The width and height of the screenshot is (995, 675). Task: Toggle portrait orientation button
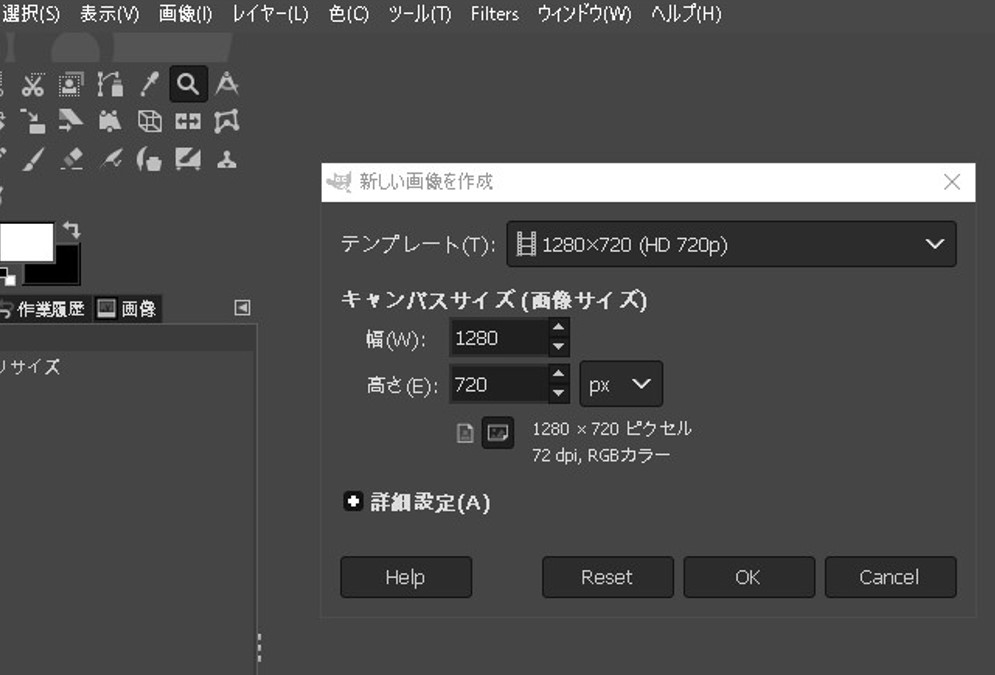pyautogui.click(x=465, y=433)
